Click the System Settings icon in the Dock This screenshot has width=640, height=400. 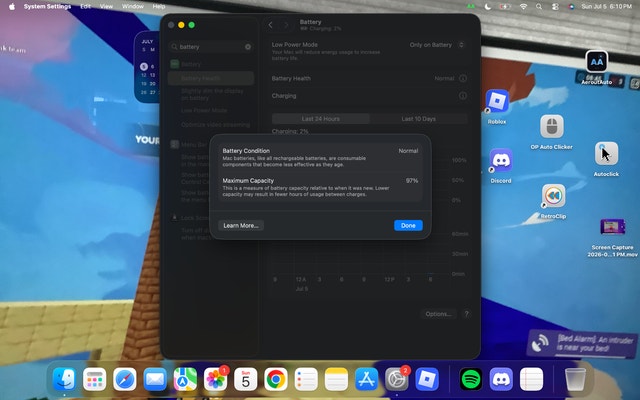(397, 379)
